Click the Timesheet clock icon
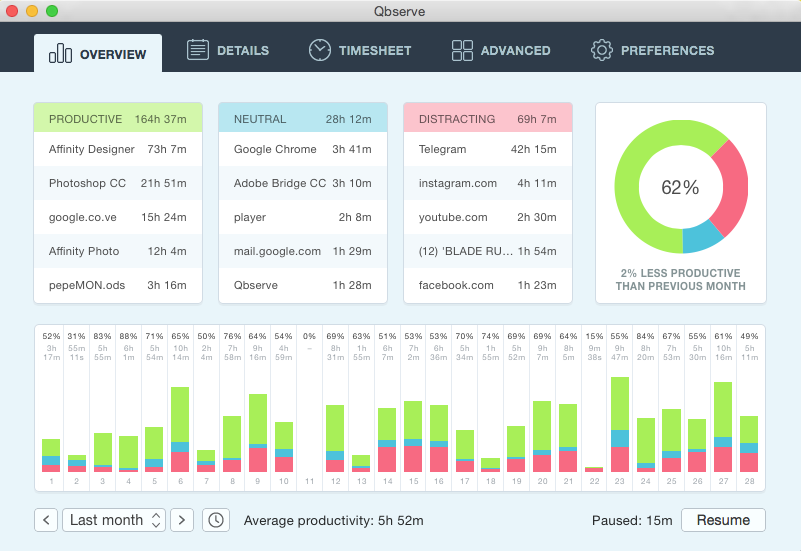Viewport: 801px width, 551px height. click(319, 50)
